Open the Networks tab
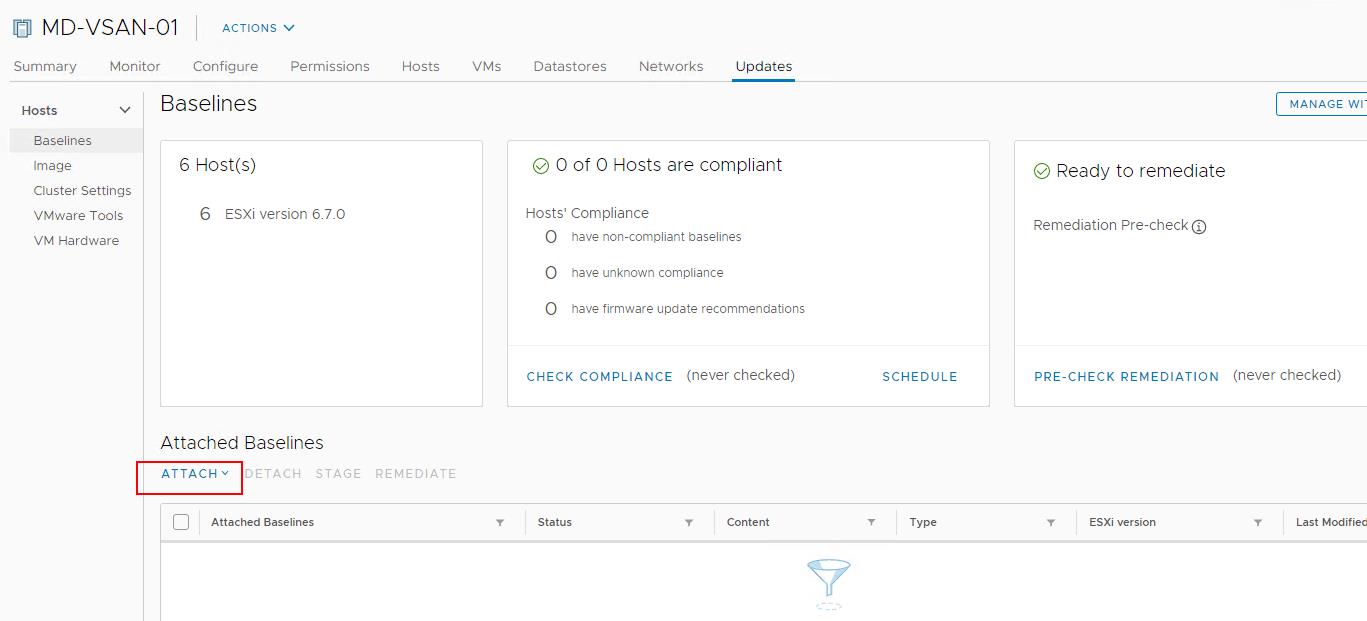The height and width of the screenshot is (621, 1367). 671,66
